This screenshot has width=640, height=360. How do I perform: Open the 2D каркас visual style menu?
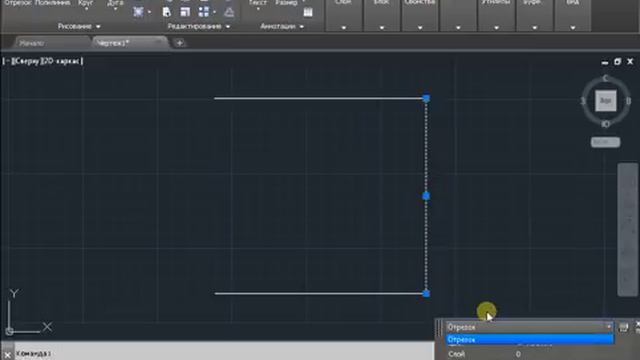point(62,61)
